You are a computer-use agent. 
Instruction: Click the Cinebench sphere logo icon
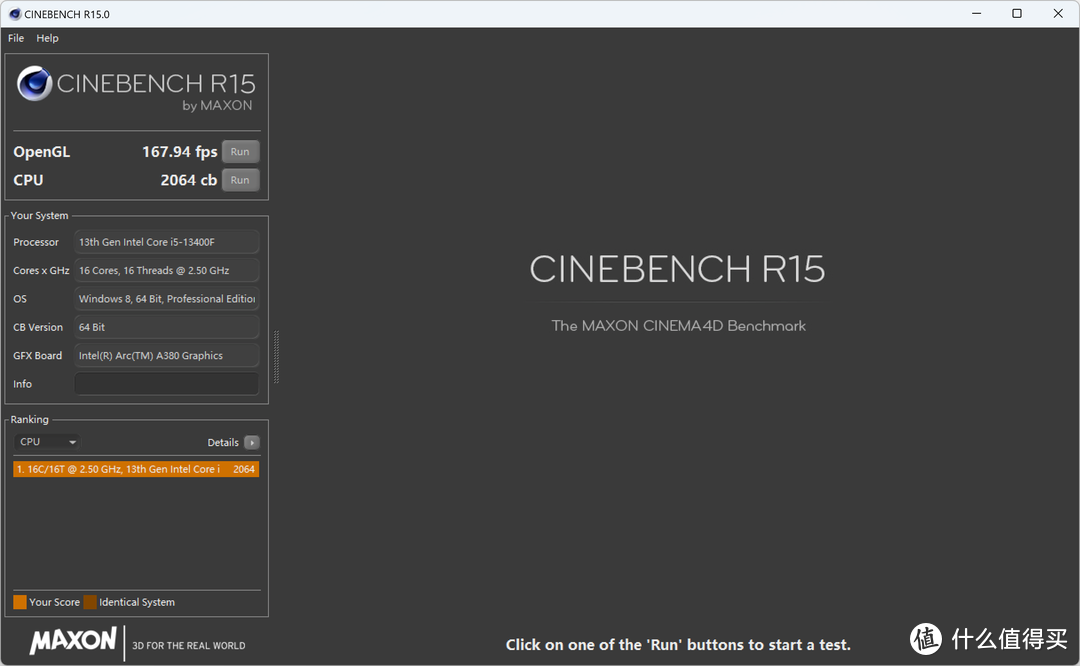pyautogui.click(x=34, y=83)
